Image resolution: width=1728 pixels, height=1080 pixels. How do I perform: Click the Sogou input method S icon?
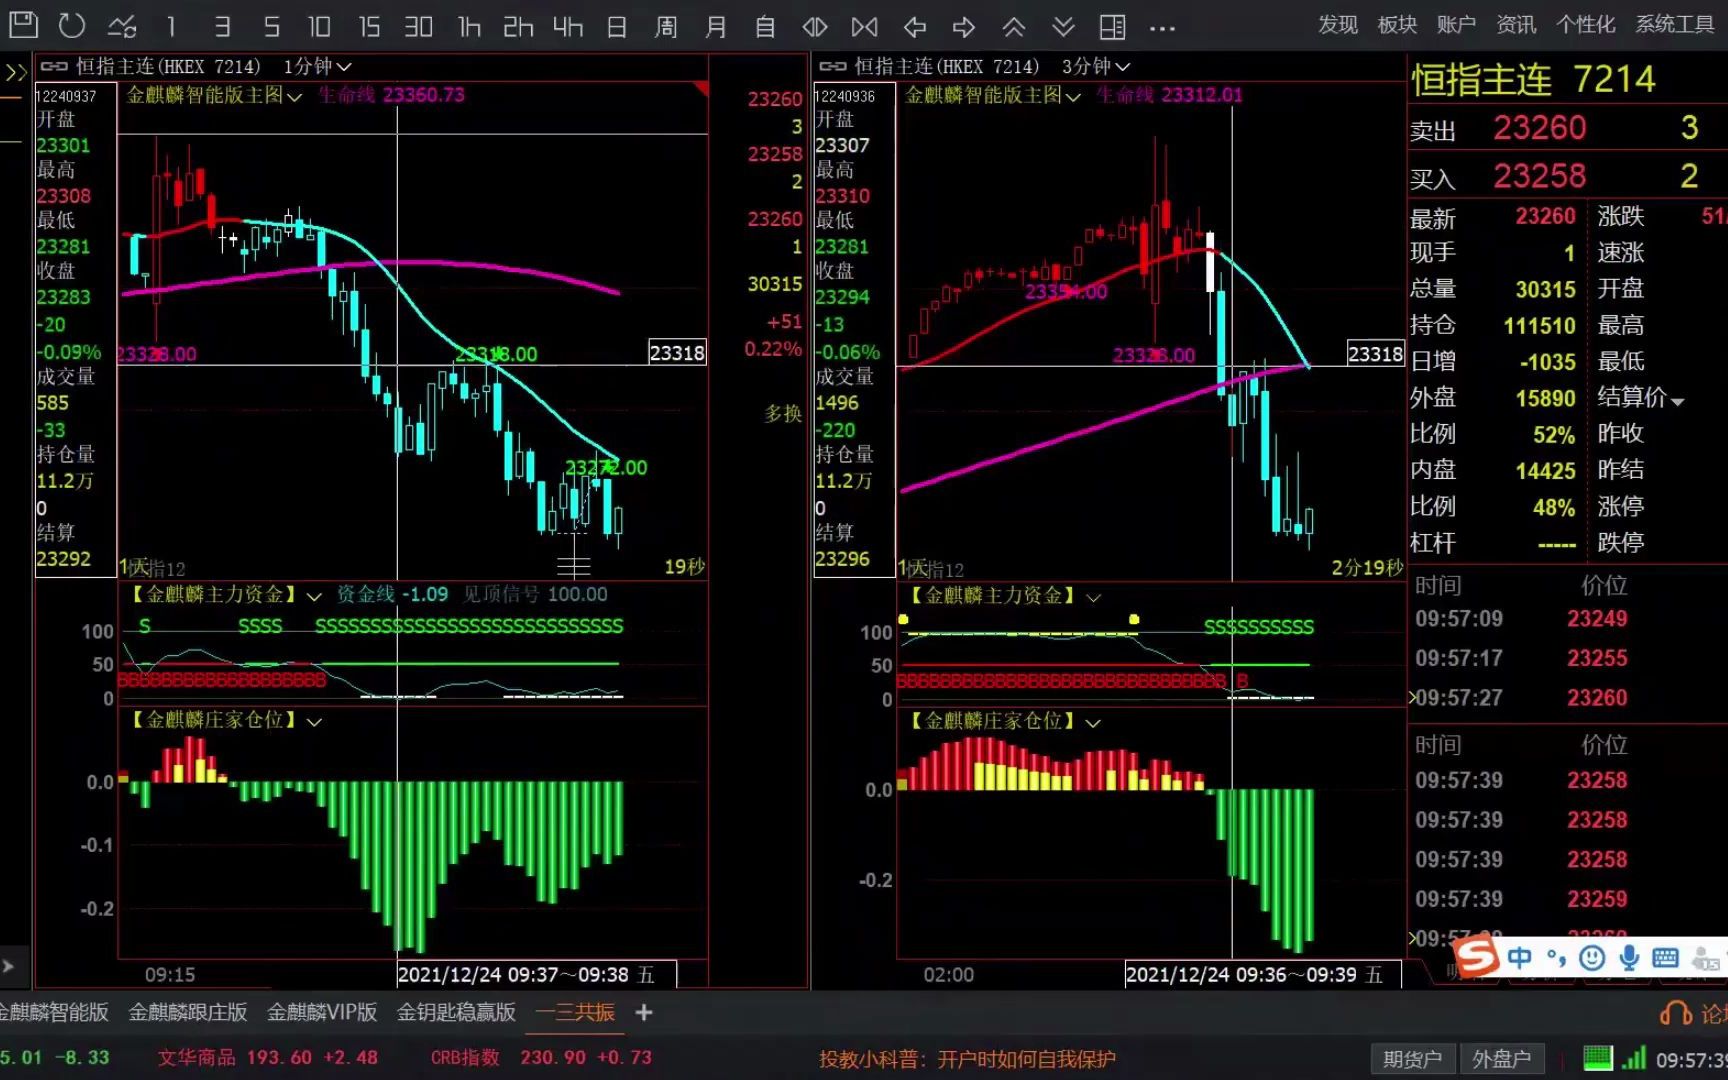1477,957
